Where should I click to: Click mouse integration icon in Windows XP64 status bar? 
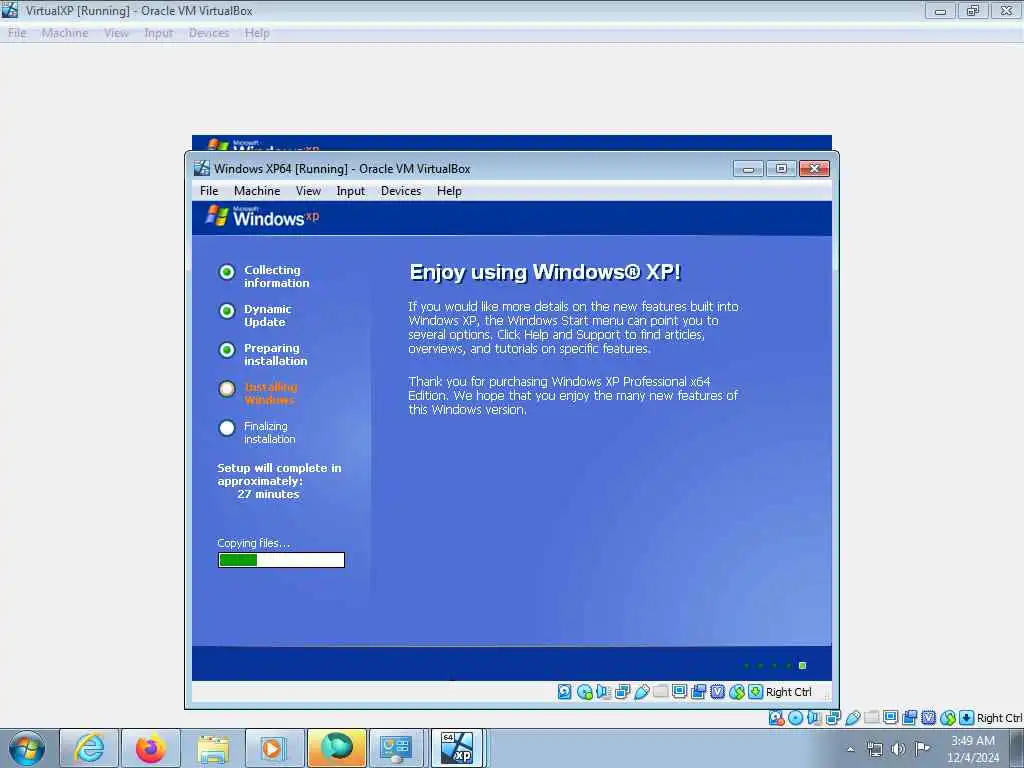(737, 692)
